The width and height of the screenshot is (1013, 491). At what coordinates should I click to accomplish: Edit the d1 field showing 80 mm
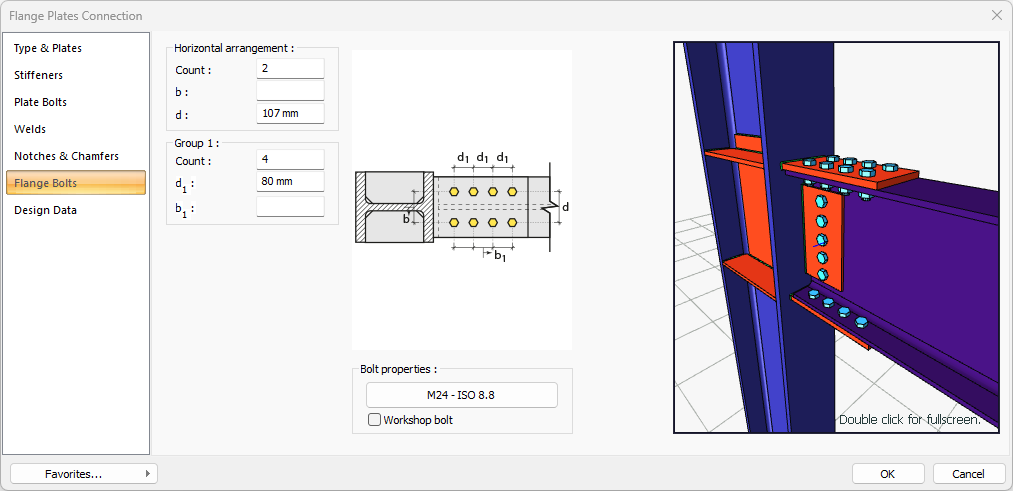[290, 182]
